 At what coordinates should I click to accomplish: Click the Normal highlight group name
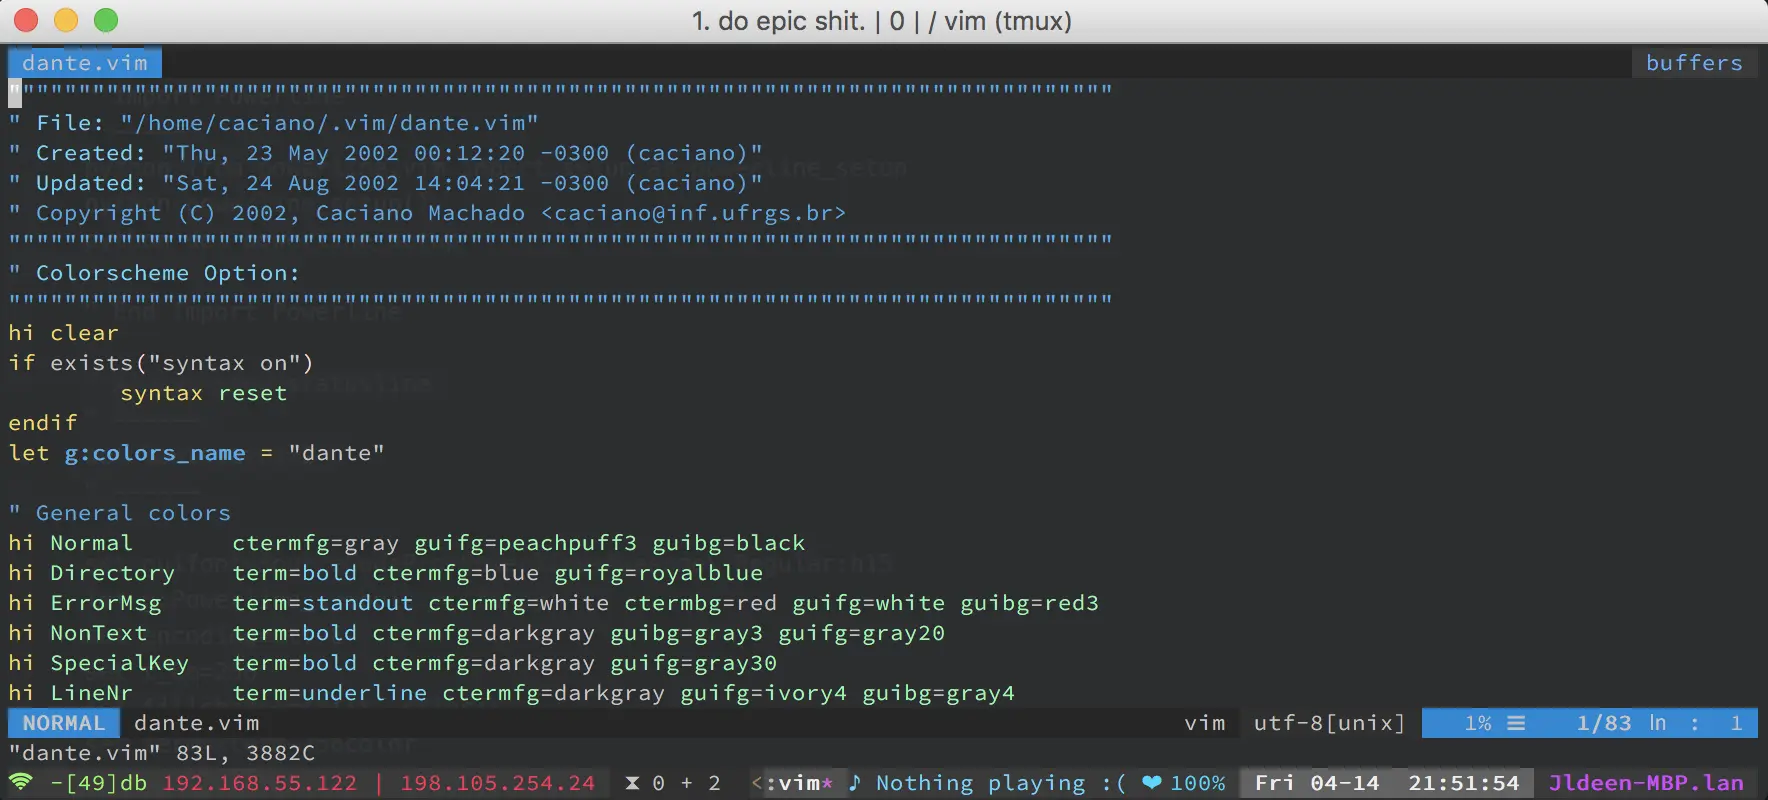[92, 543]
